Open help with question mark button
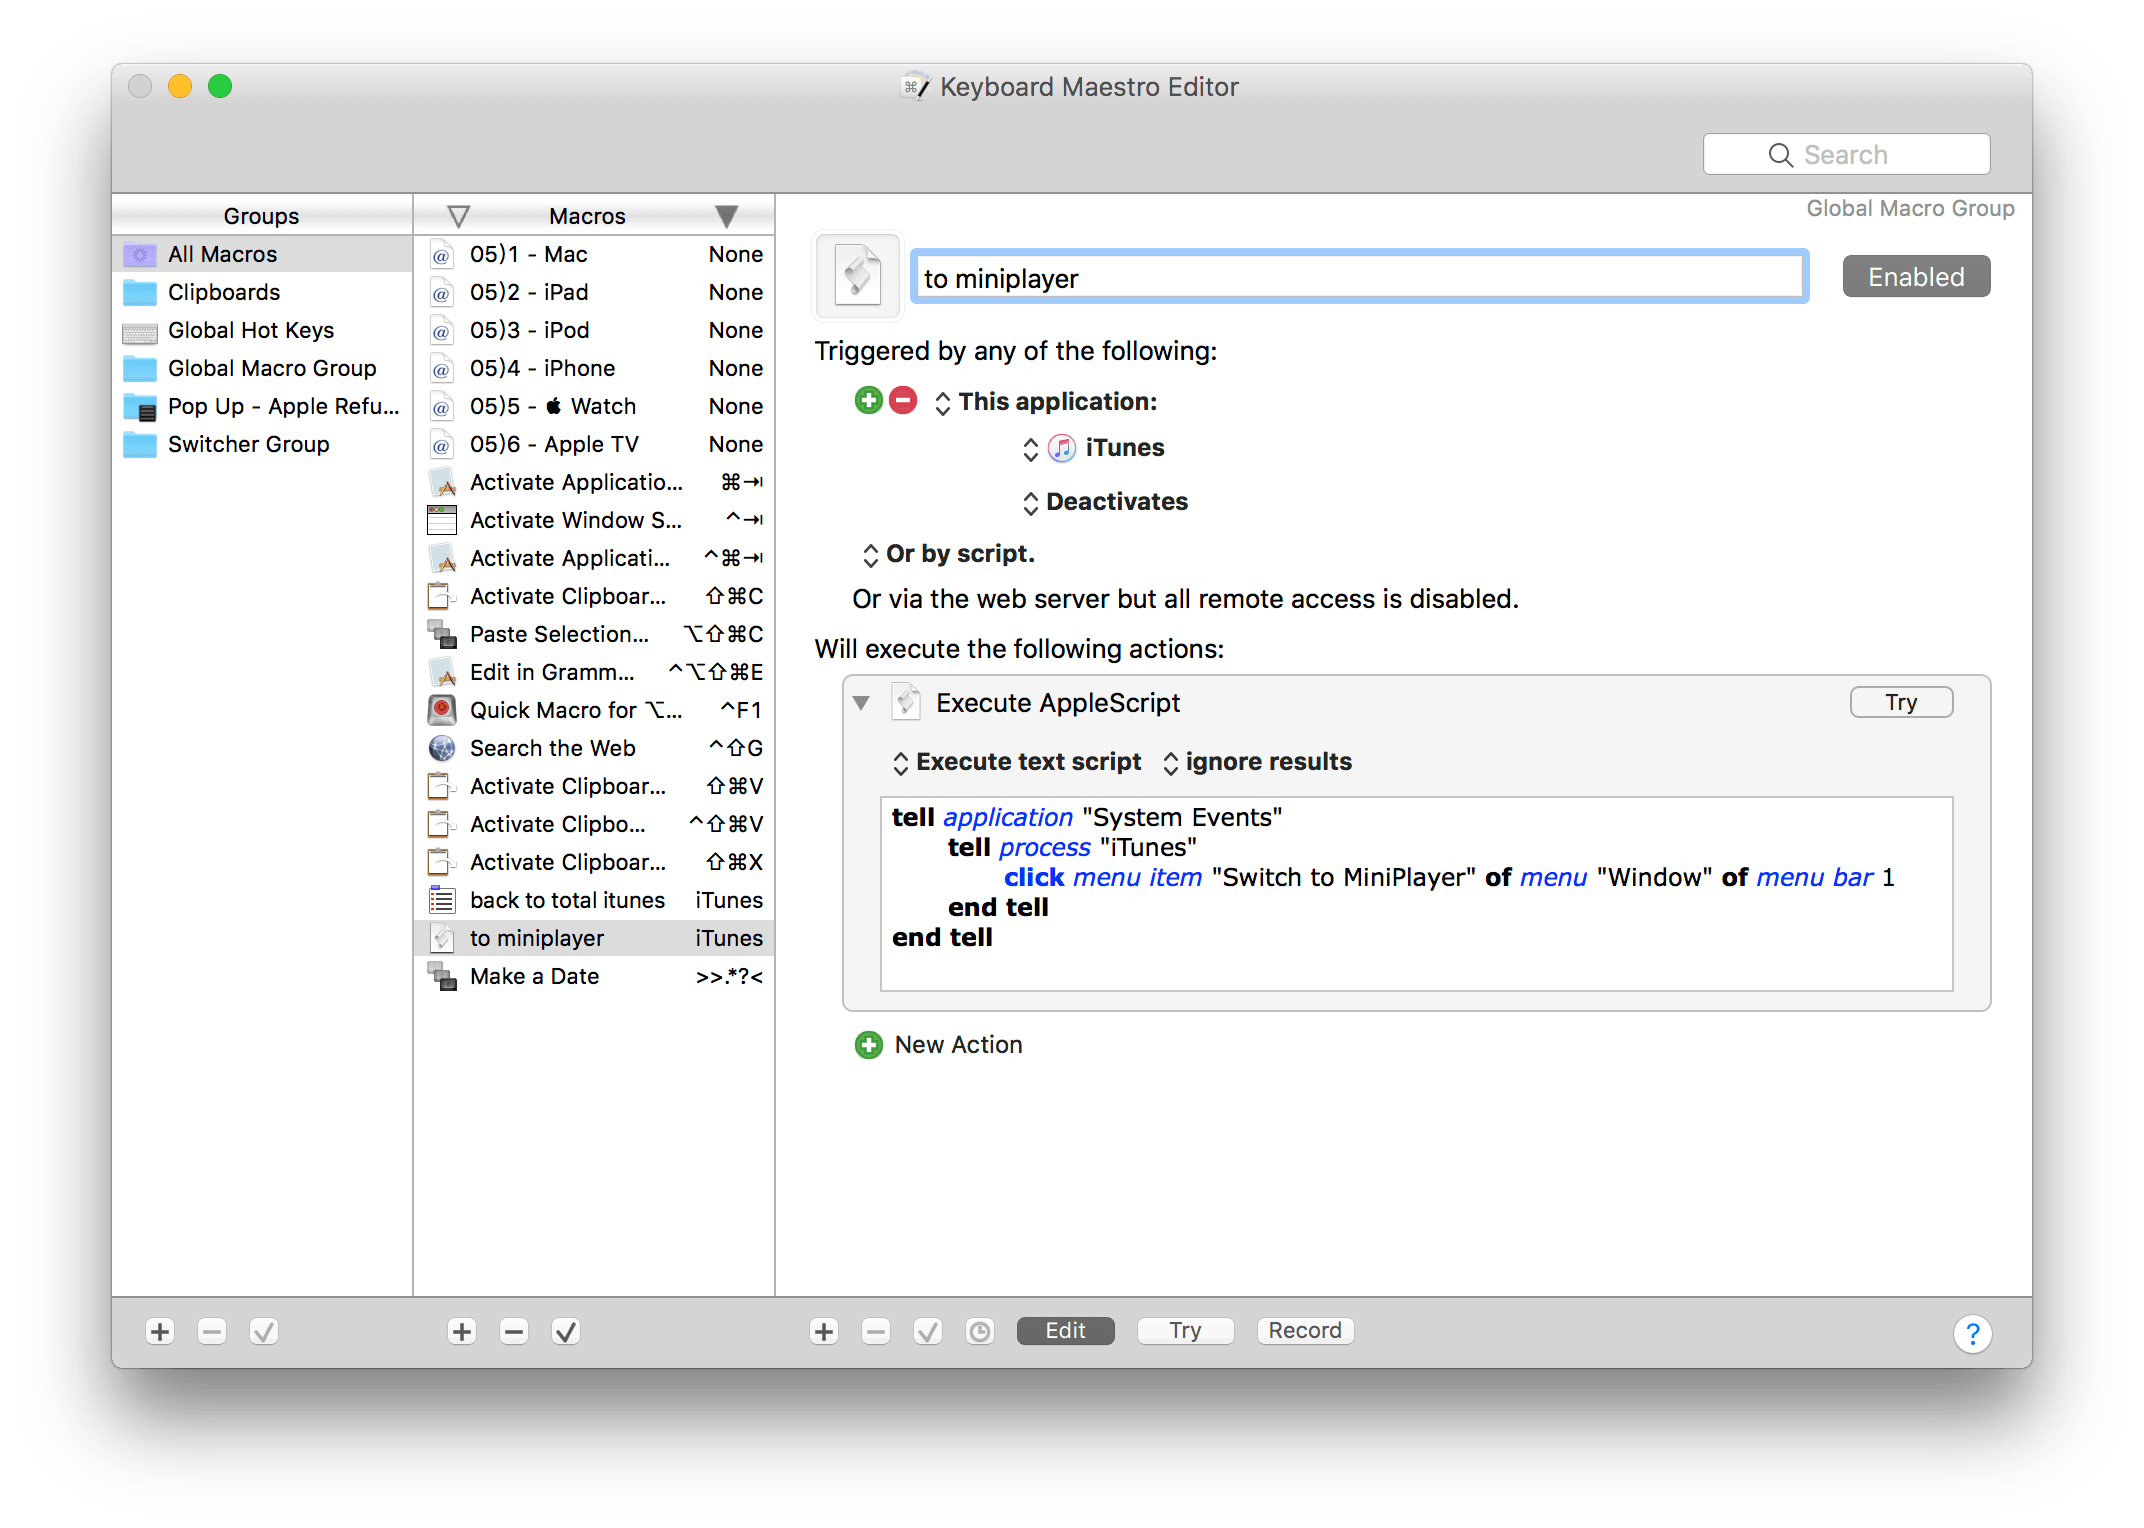Viewport: 2144px width, 1528px height. [x=1972, y=1333]
